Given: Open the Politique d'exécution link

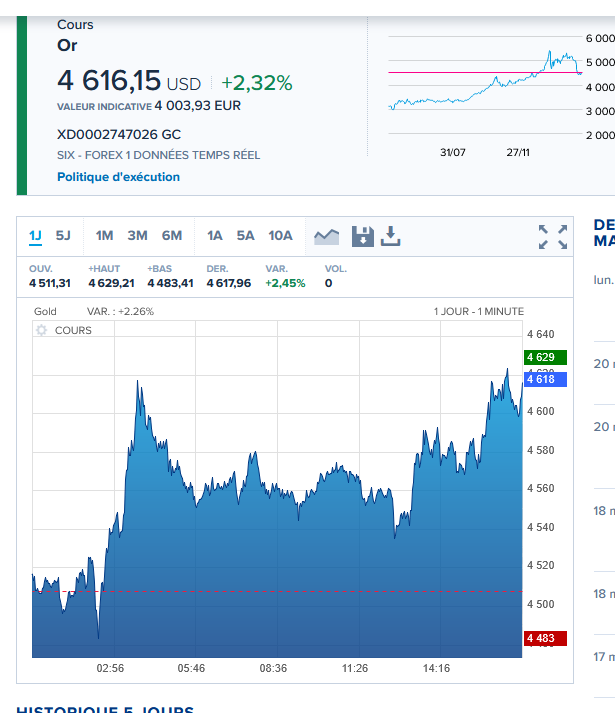Looking at the screenshot, I should point(118,177).
